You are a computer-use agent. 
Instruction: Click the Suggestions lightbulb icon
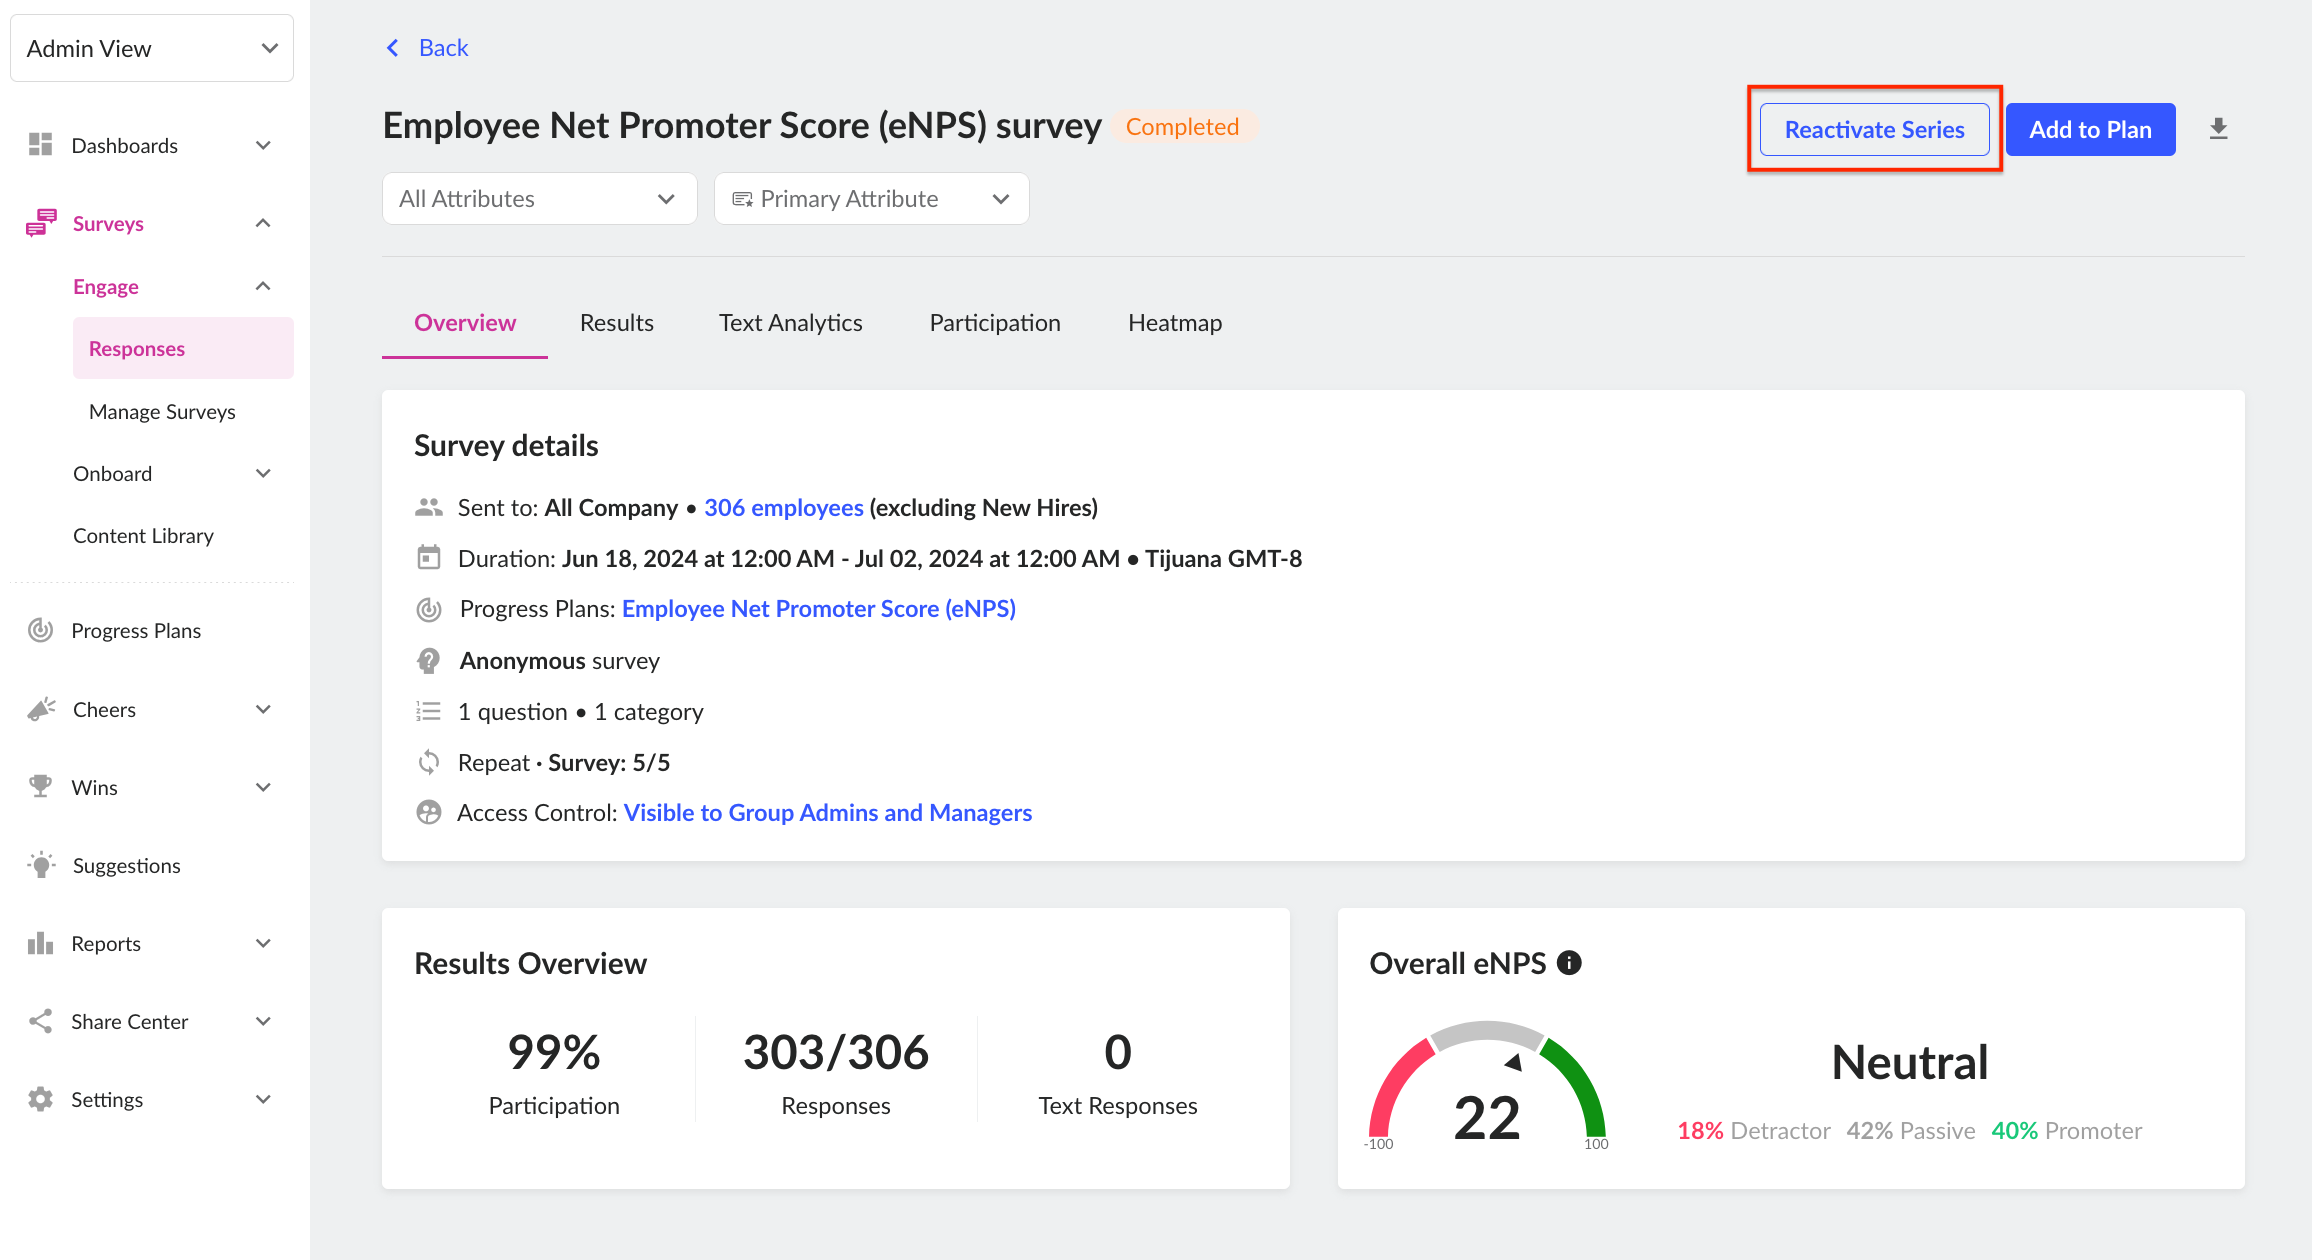tap(41, 865)
